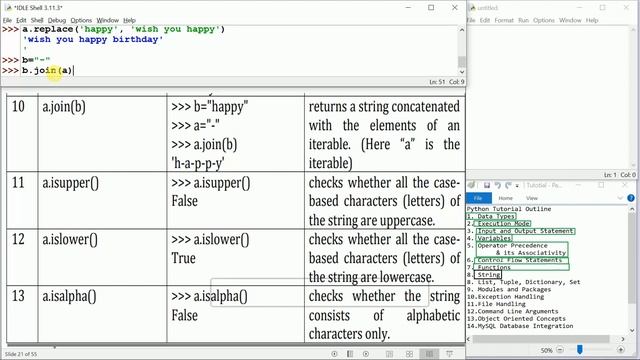Open the Format menu in the untitled editor
The image size is (640, 360).
click(504, 20)
